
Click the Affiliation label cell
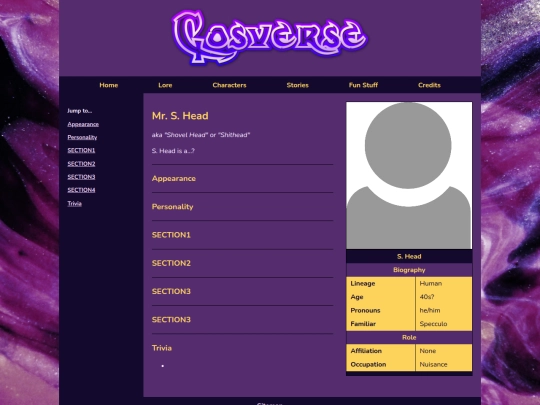[381, 351]
